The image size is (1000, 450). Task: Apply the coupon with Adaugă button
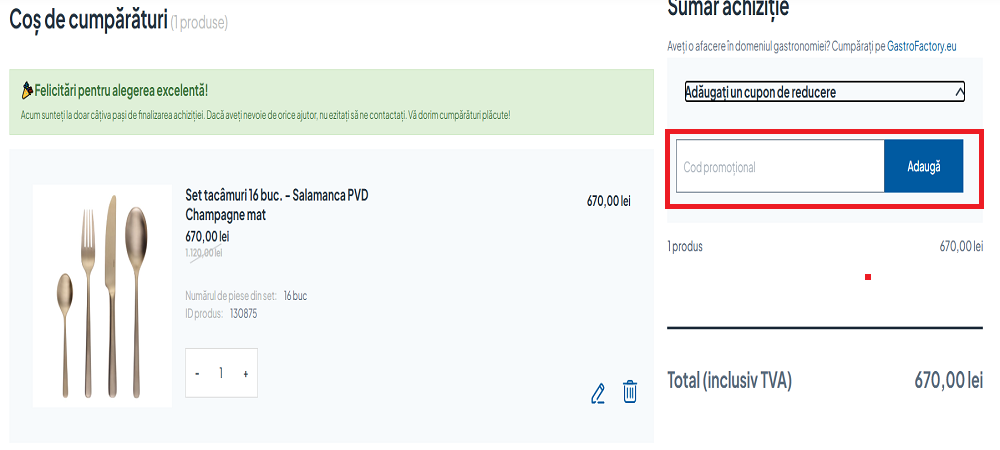coord(923,166)
